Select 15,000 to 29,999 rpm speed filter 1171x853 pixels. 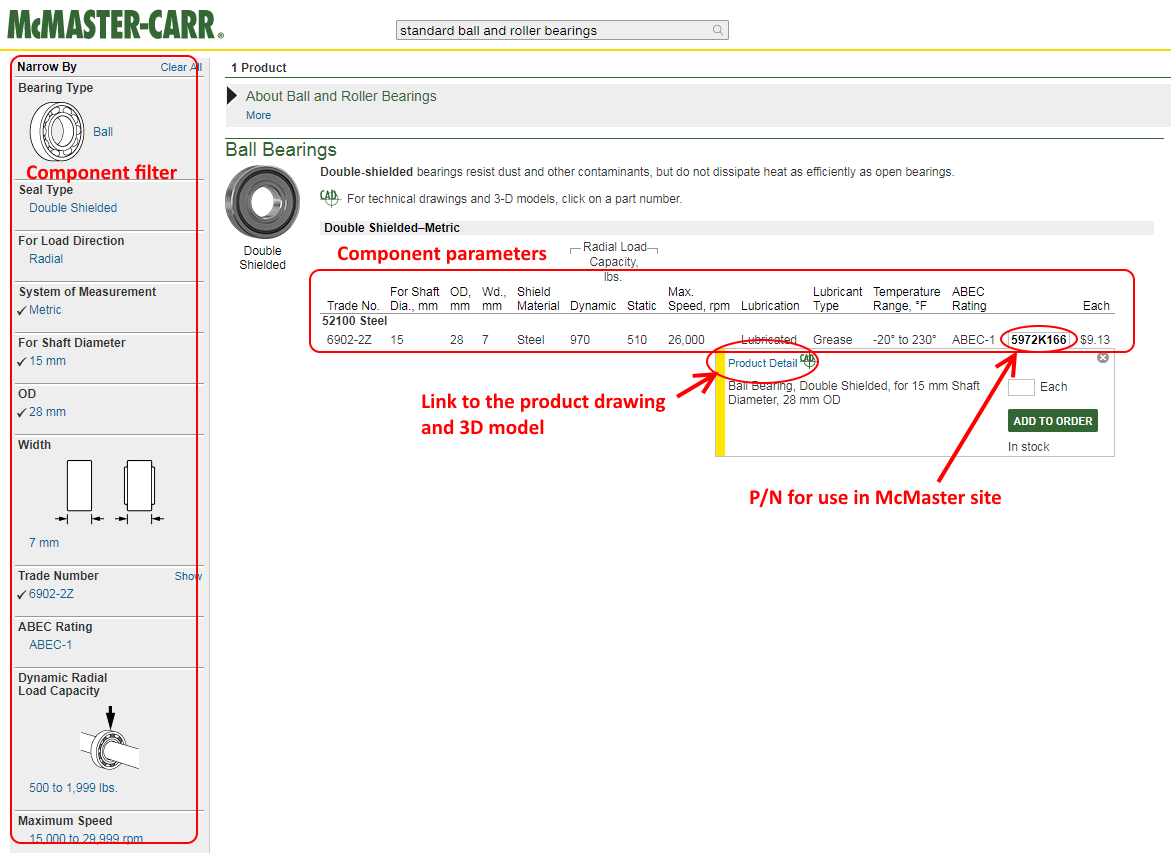point(86,838)
